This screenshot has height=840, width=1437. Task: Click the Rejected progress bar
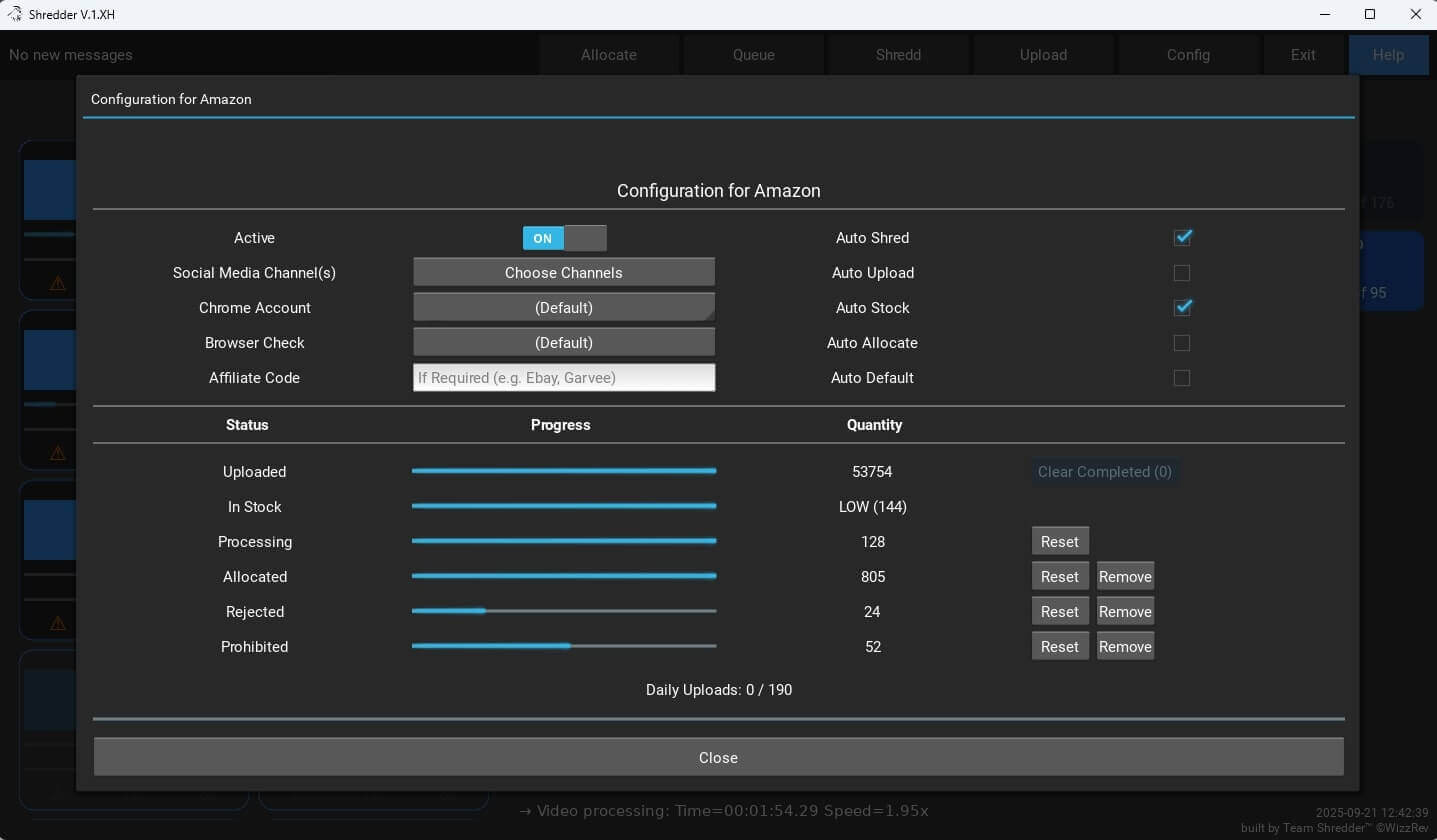pos(564,611)
